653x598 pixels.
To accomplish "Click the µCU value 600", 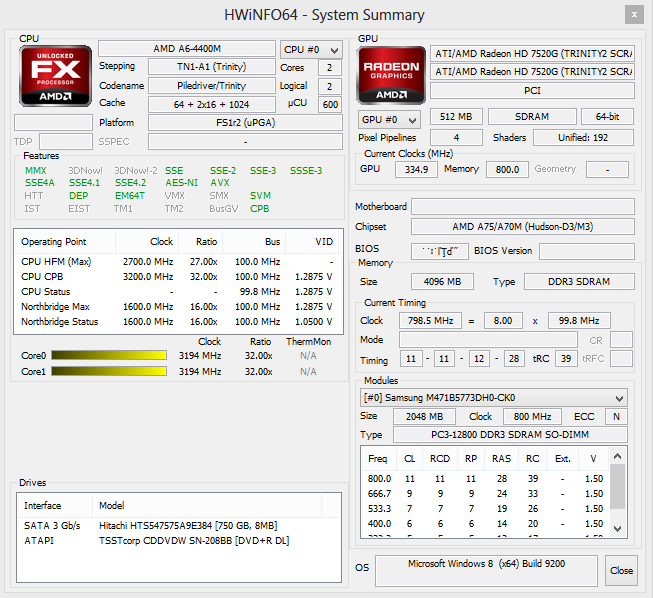I will pyautogui.click(x=330, y=105).
